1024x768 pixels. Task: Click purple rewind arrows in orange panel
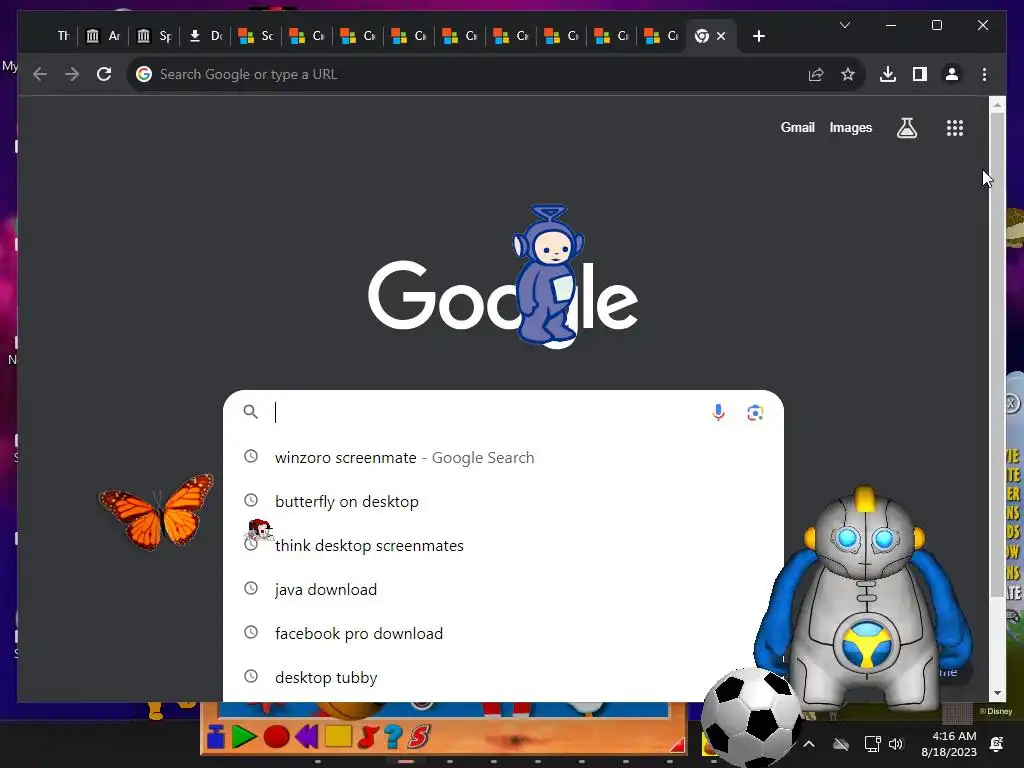306,737
